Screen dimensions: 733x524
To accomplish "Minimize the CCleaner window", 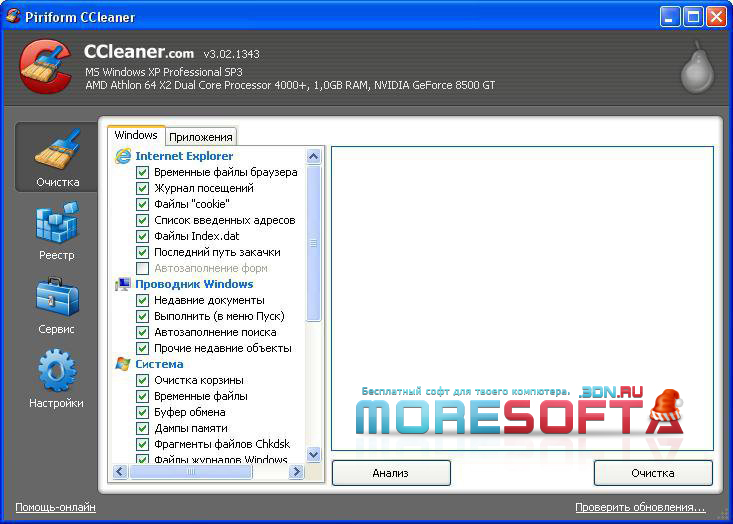I will [670, 17].
